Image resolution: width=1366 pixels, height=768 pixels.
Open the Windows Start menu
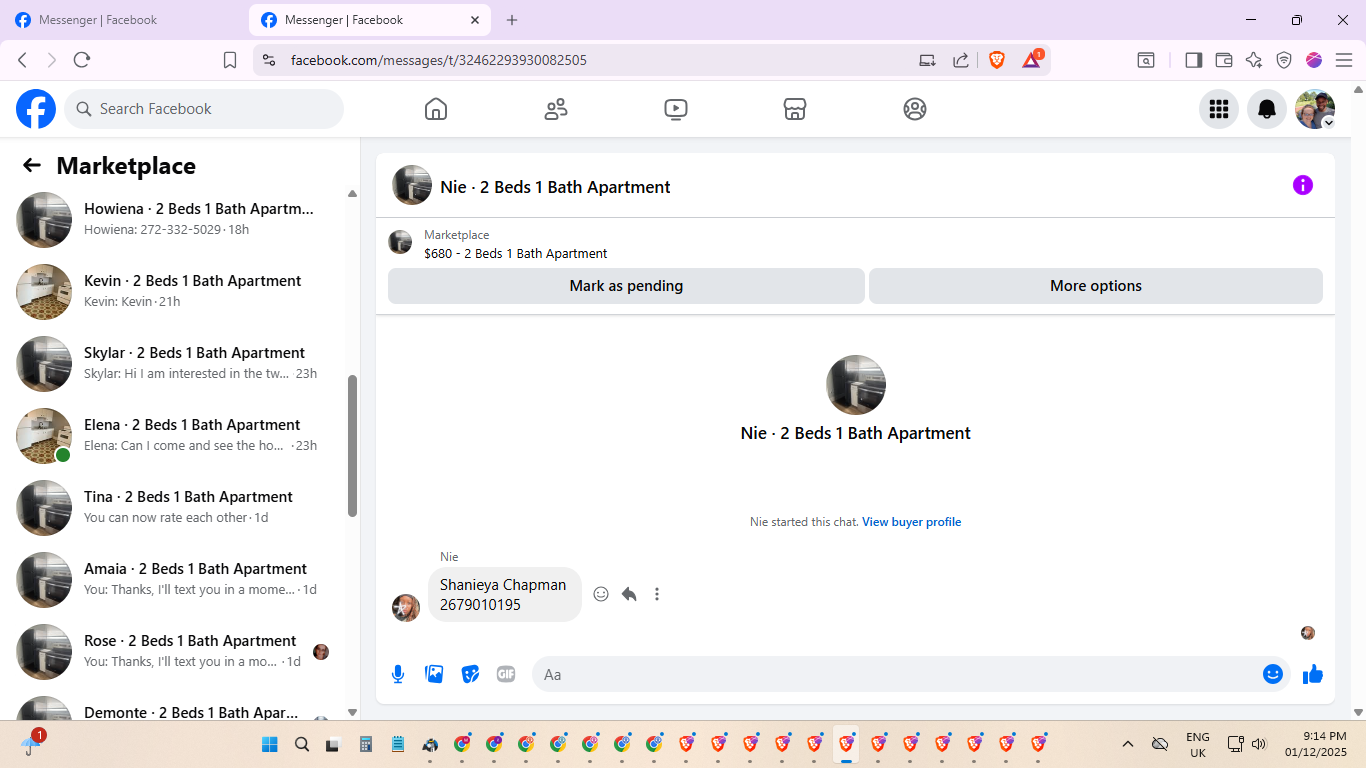(x=270, y=744)
